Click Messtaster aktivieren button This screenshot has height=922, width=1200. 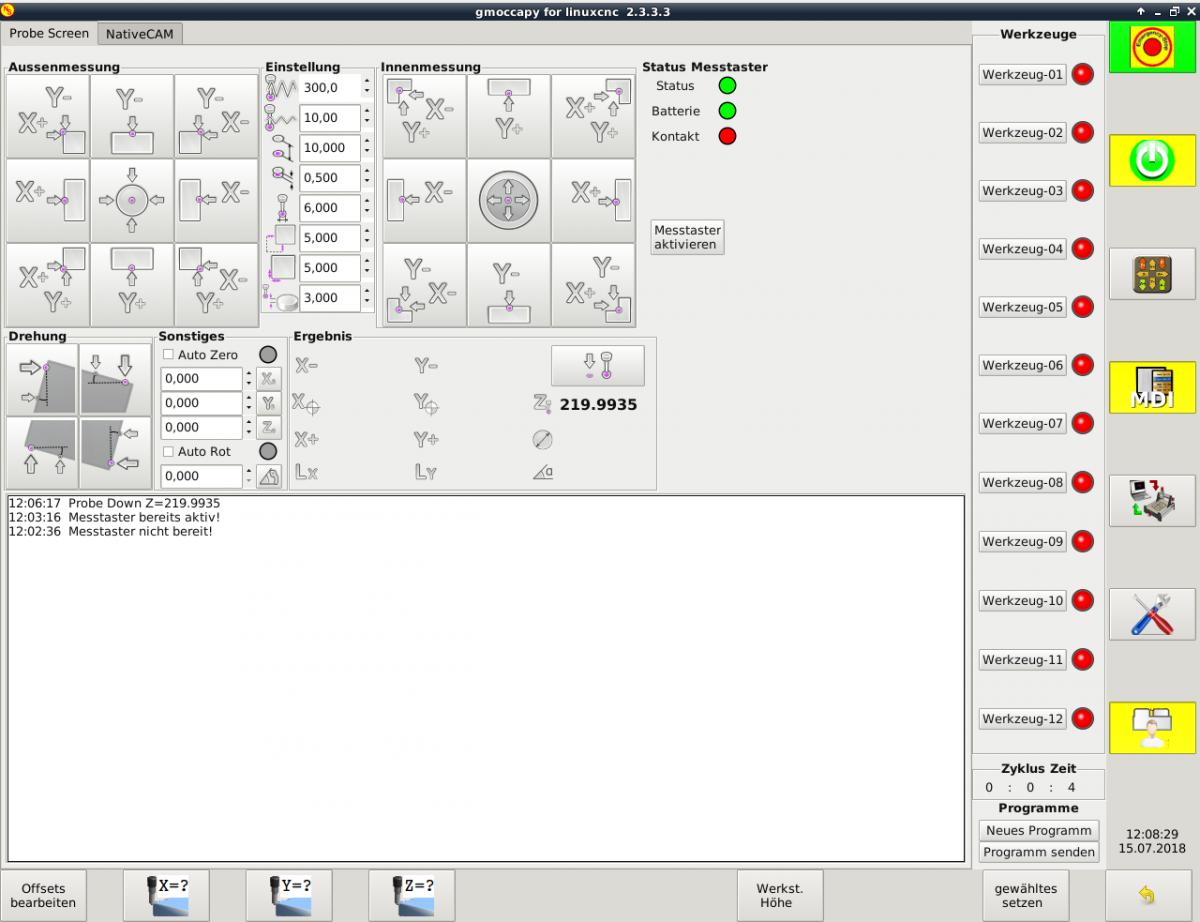[687, 237]
